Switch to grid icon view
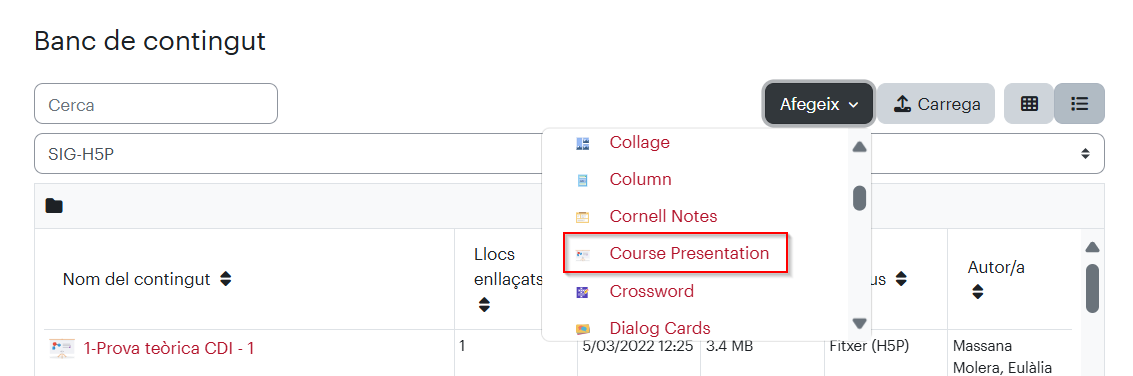 click(1029, 104)
